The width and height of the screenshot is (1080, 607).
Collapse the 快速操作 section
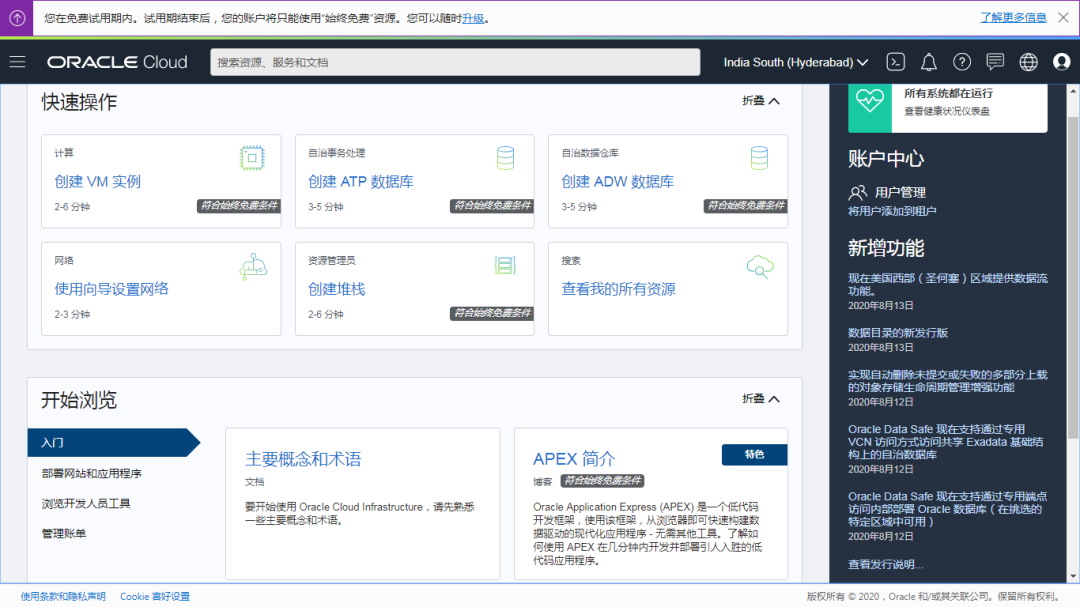point(760,101)
